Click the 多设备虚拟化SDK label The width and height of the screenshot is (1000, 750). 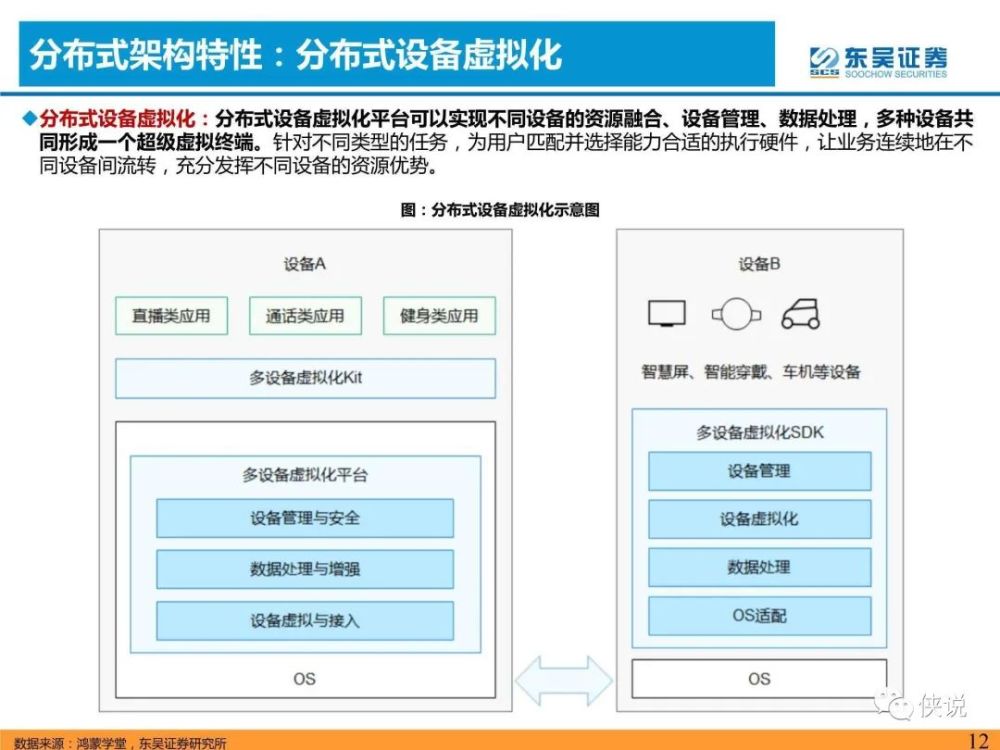pyautogui.click(x=760, y=432)
